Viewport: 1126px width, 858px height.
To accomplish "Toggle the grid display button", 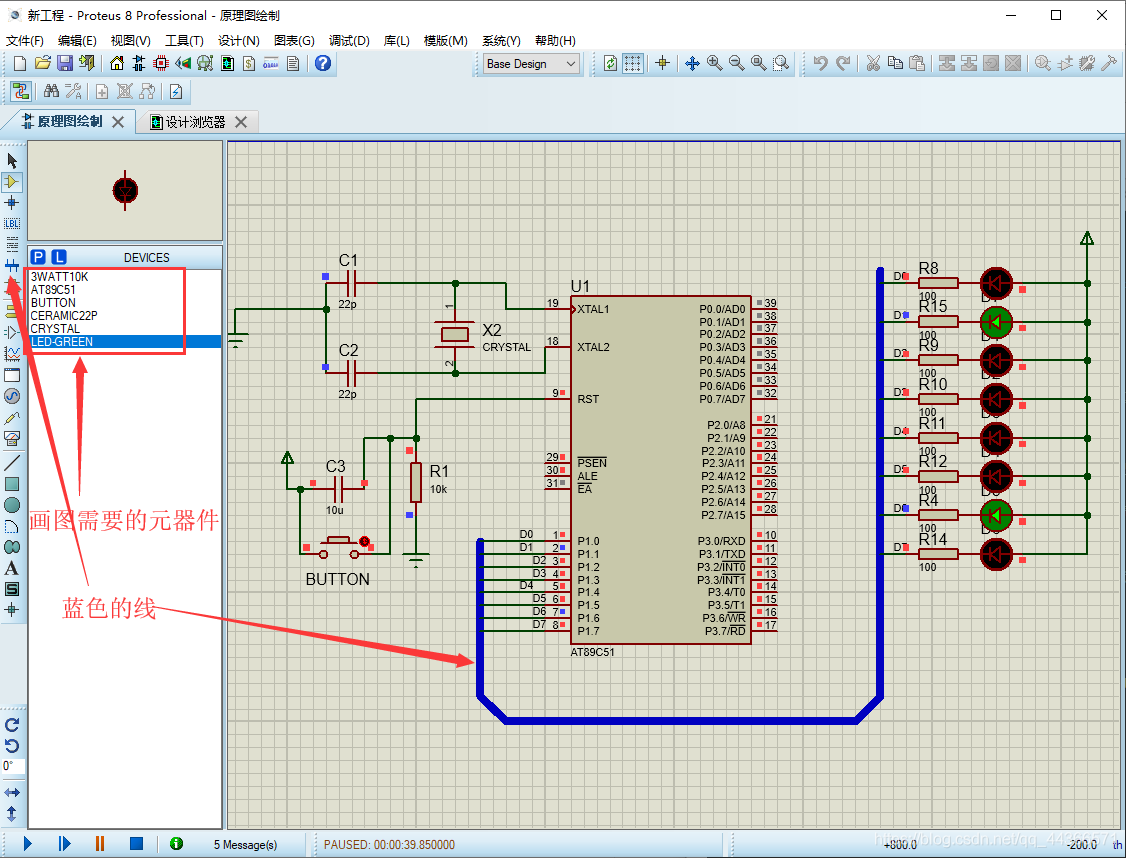I will 633,63.
